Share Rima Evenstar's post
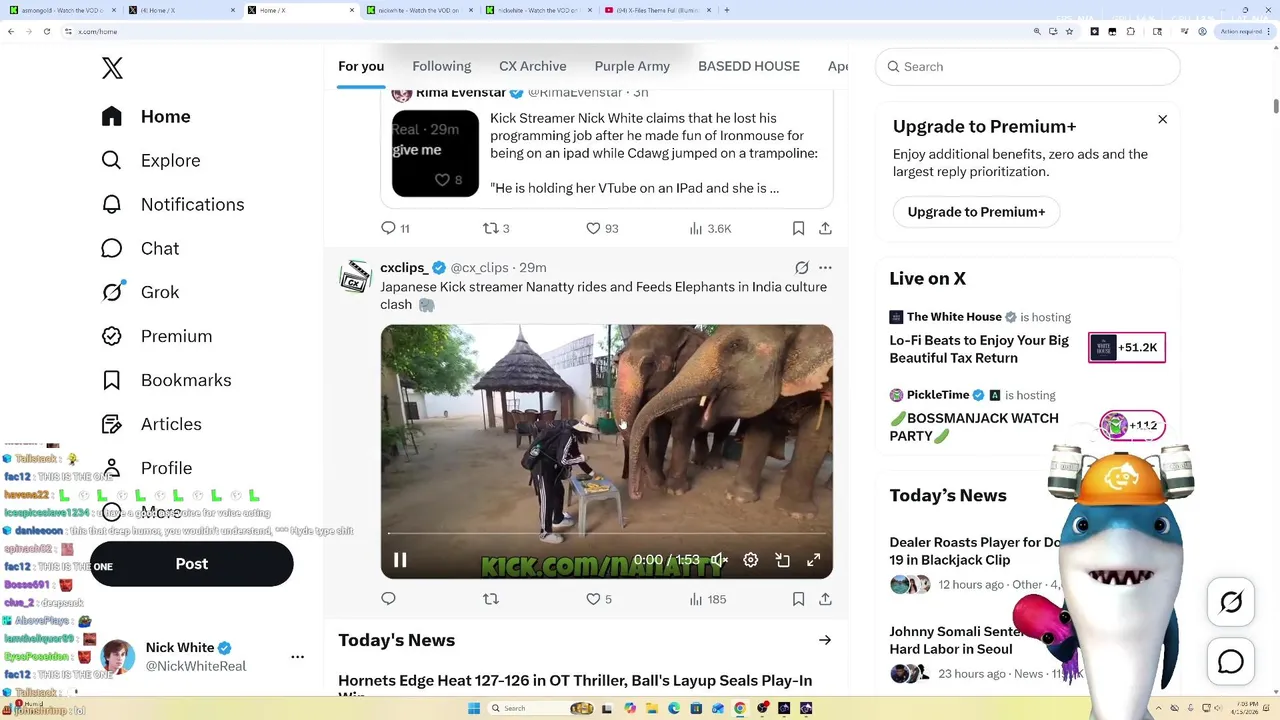Image resolution: width=1280 pixels, height=720 pixels. click(x=825, y=228)
